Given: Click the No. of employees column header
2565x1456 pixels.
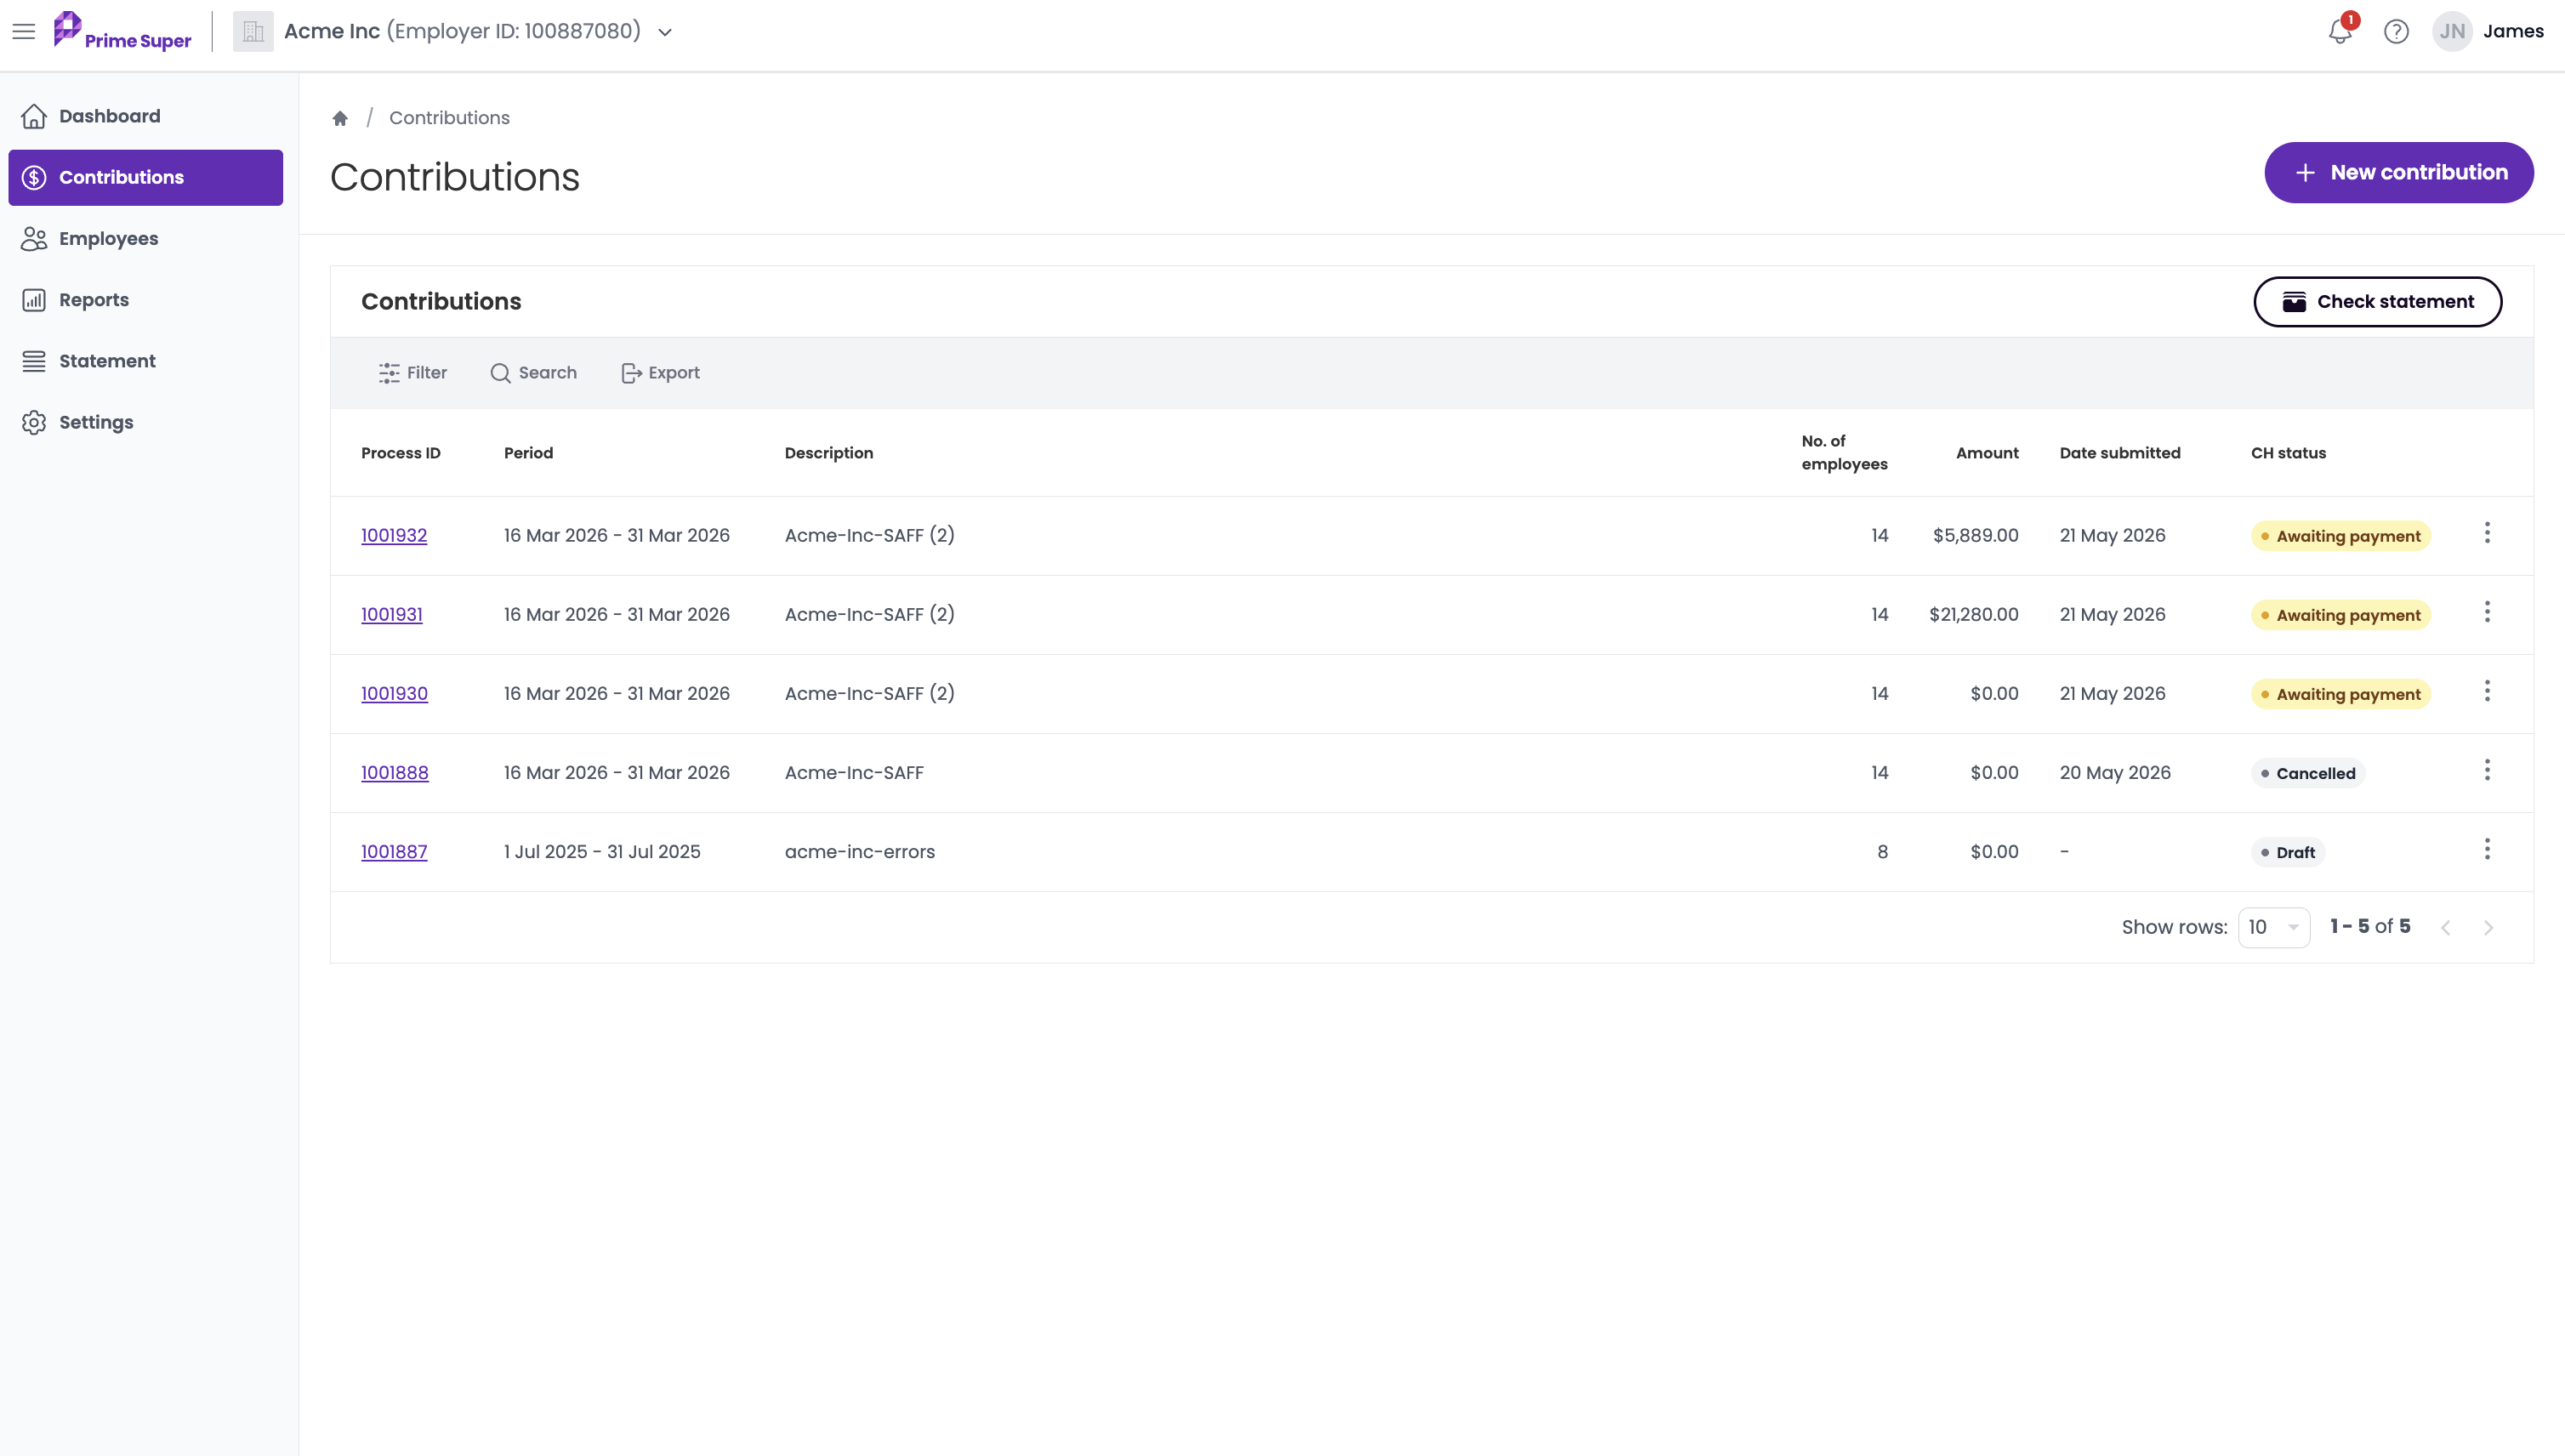Looking at the screenshot, I should pos(1844,452).
